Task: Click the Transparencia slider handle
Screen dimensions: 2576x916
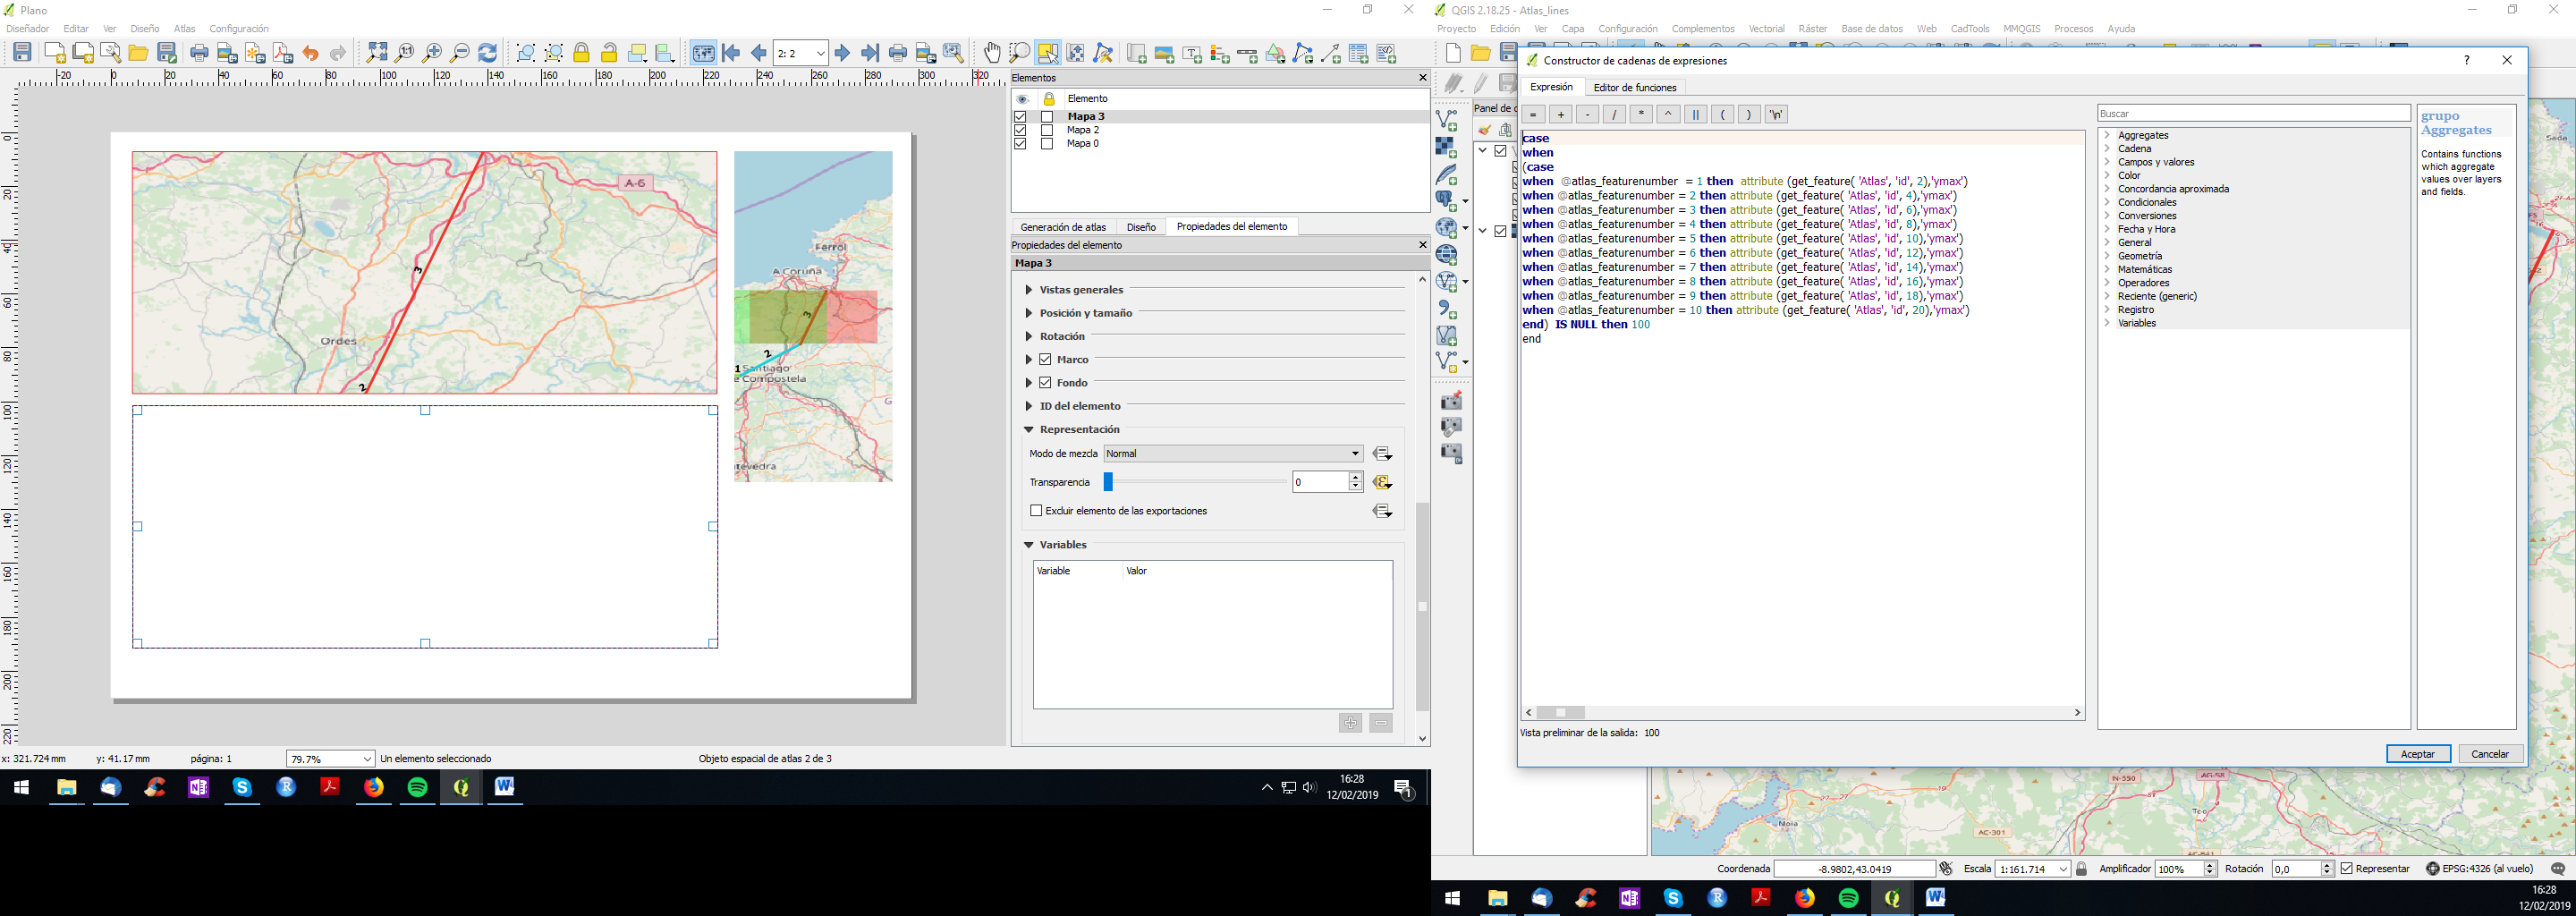Action: pyautogui.click(x=1108, y=482)
